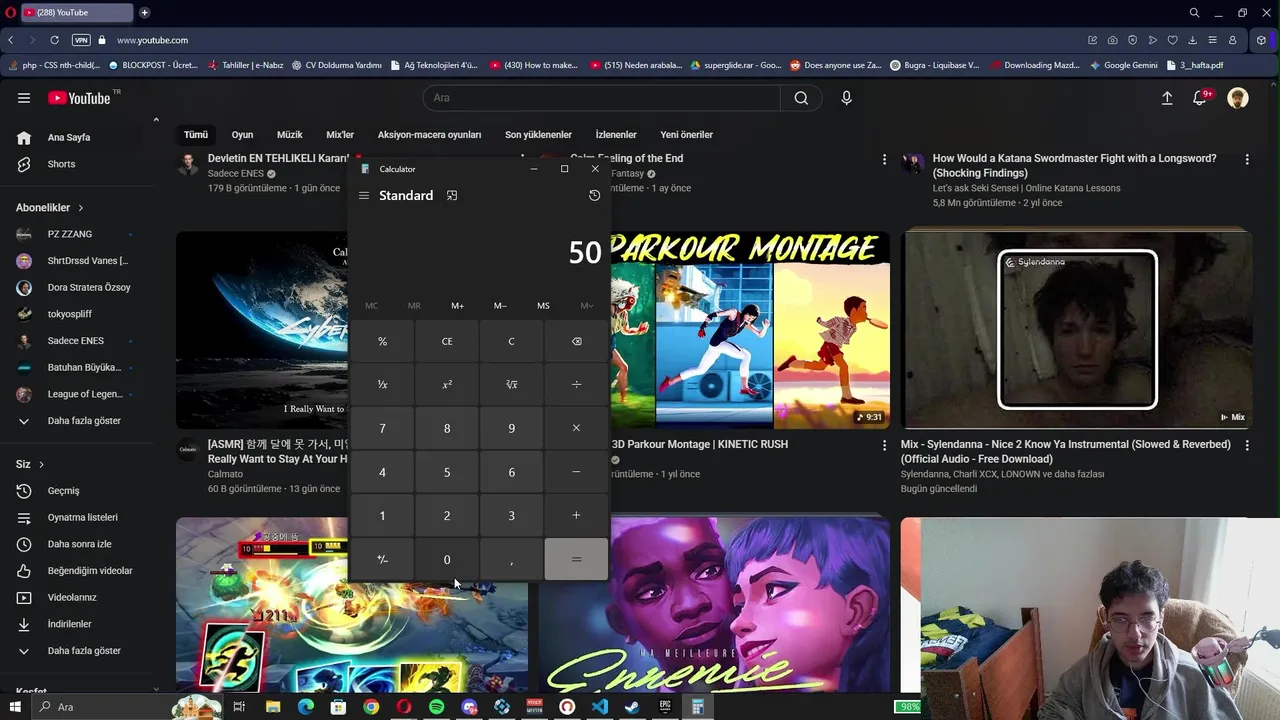This screenshot has width=1280, height=720.
Task: Select the Tümü filter chip
Action: coord(196,135)
